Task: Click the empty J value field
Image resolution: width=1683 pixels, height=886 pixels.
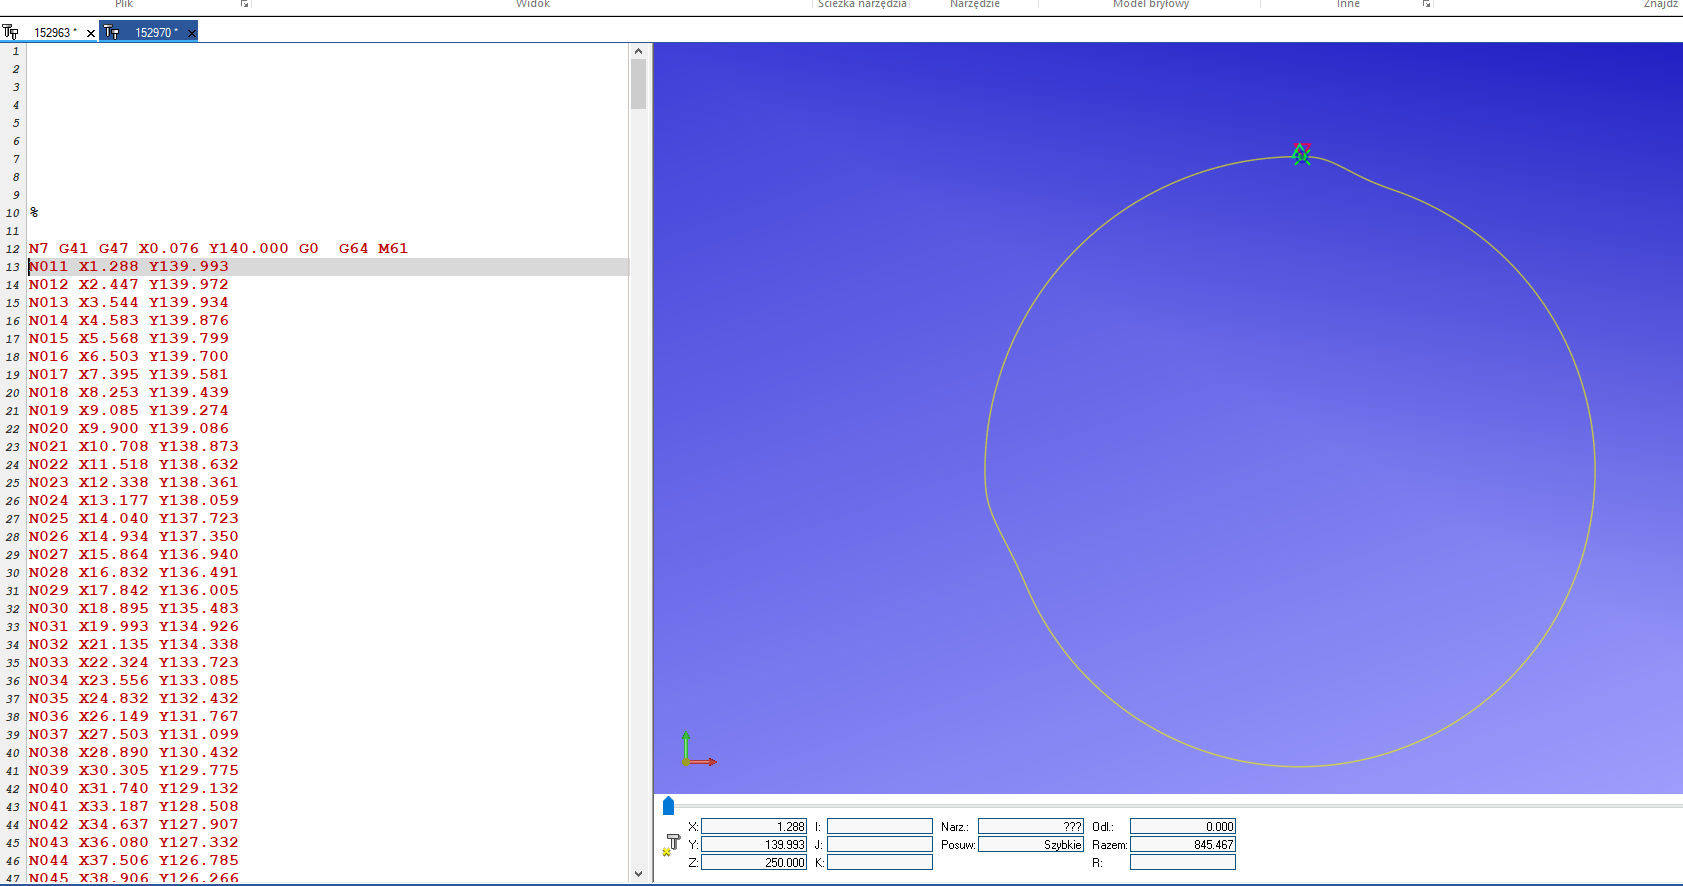Action: (x=880, y=844)
